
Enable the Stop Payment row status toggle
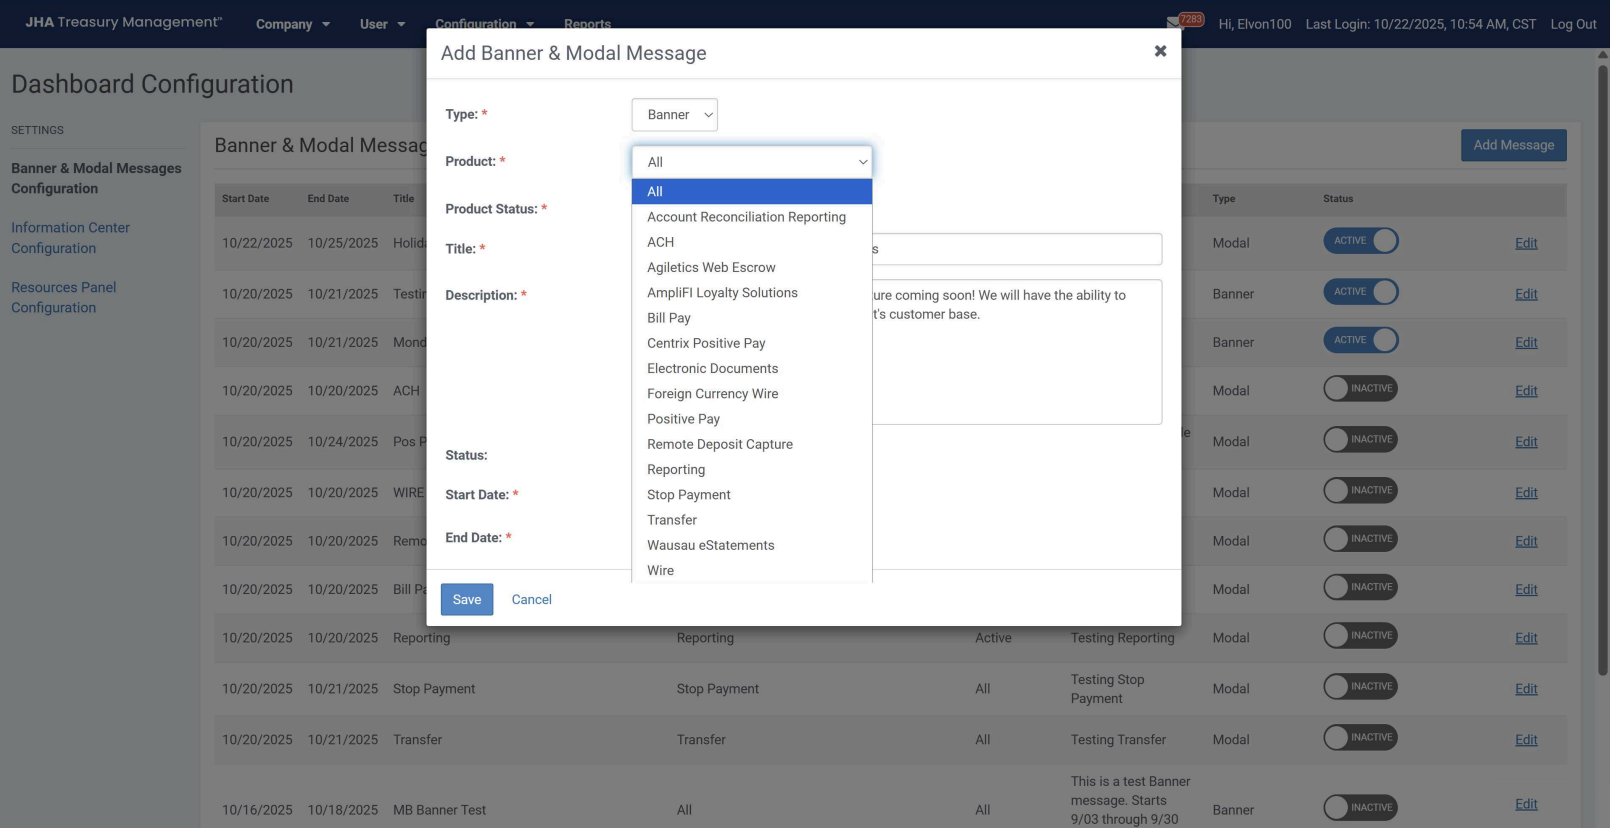point(1360,687)
